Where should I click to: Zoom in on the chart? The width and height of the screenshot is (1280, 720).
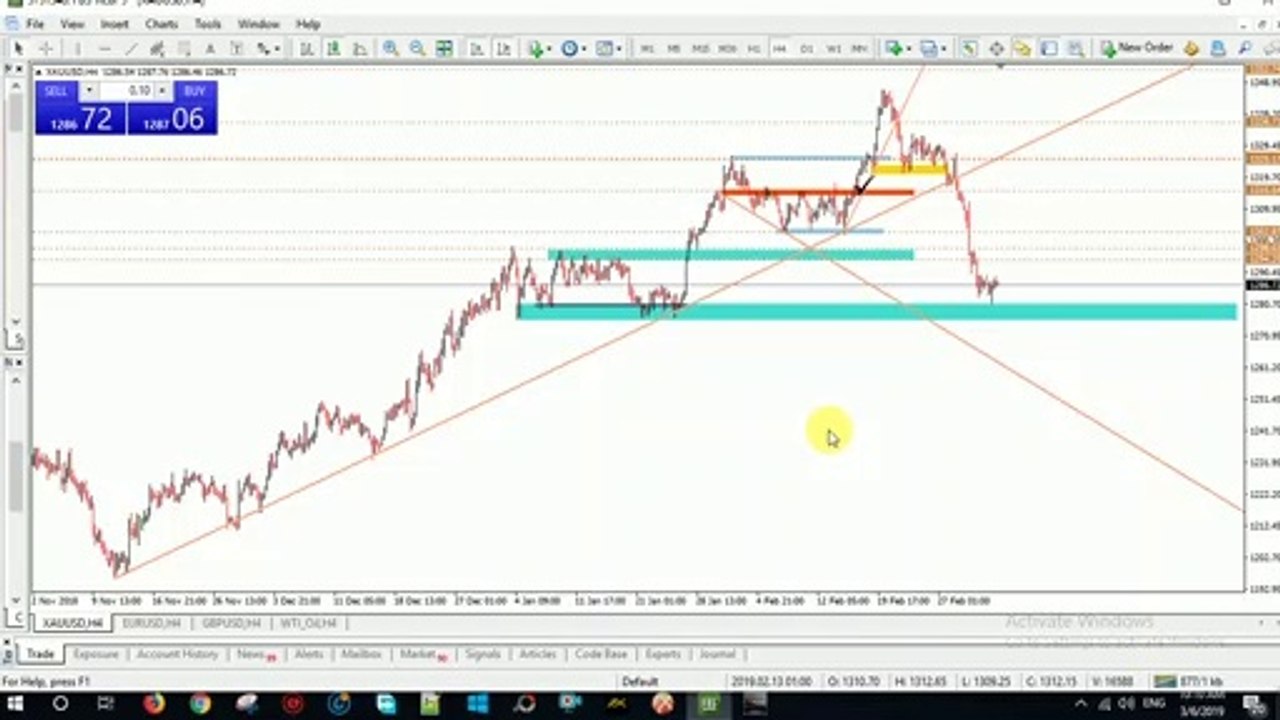click(x=391, y=48)
